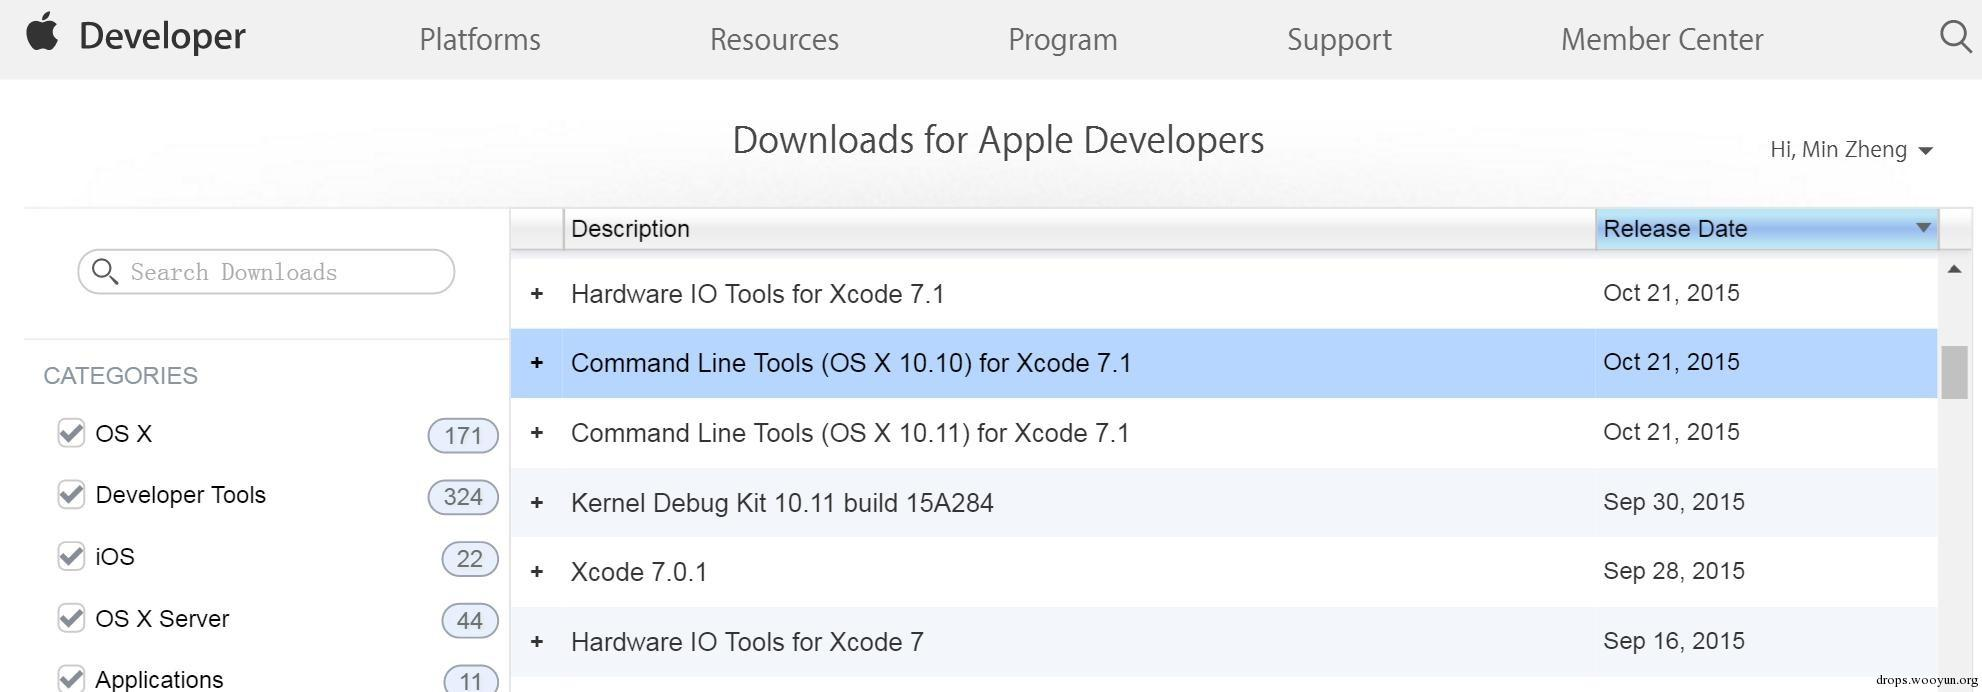This screenshot has height=692, width=1982.
Task: Uncheck the iOS category checkbox
Action: tap(71, 556)
